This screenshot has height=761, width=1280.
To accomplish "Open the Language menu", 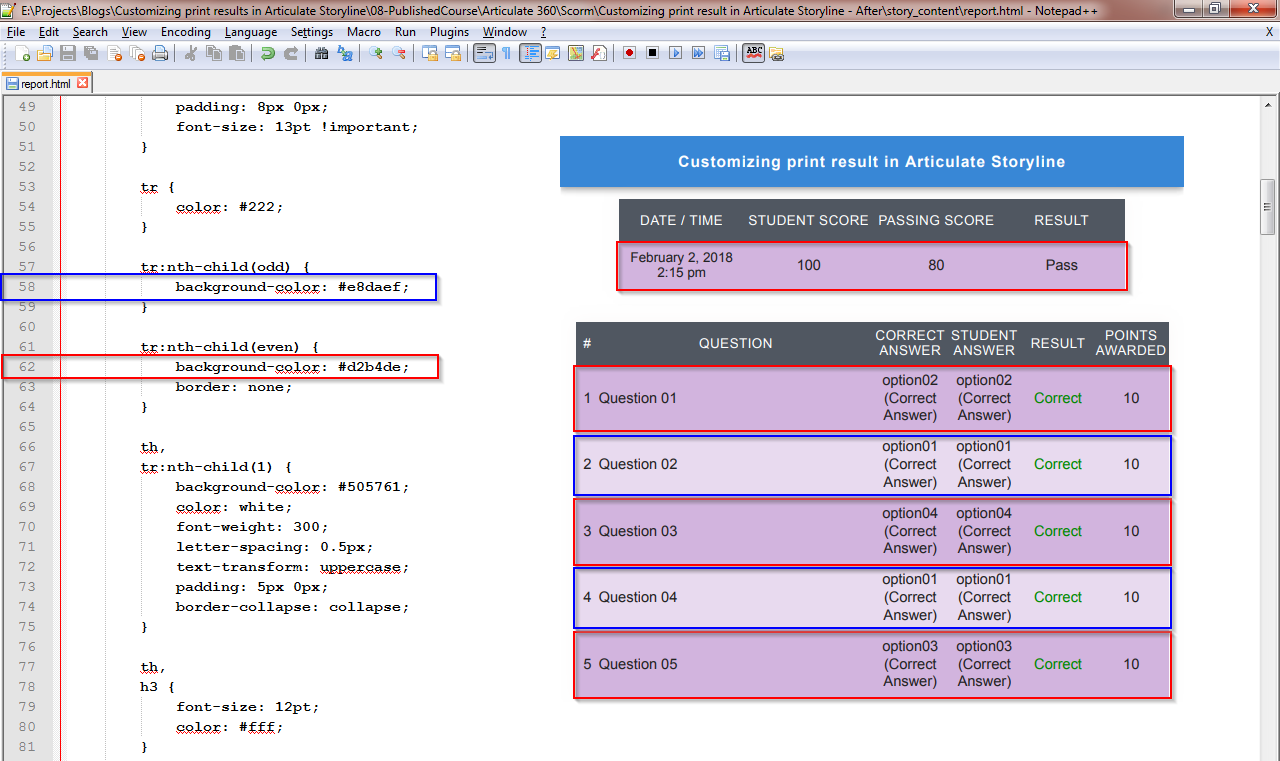I will pos(251,32).
